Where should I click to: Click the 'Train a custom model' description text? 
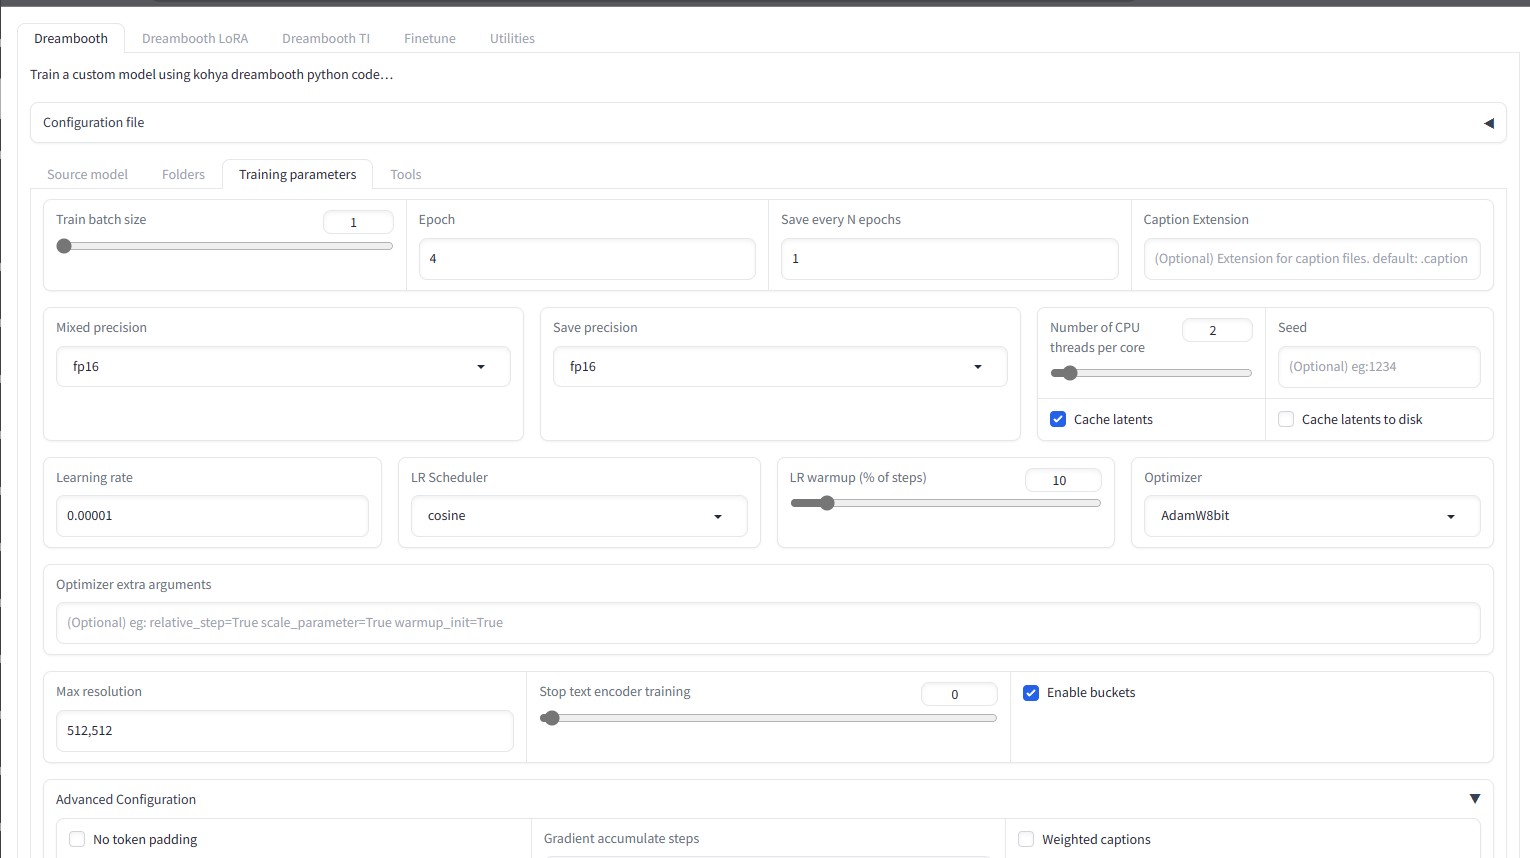coord(211,74)
